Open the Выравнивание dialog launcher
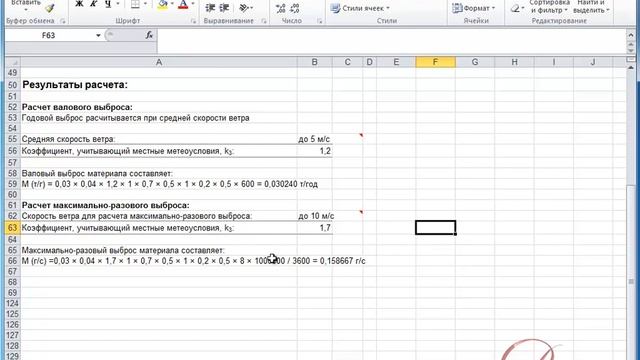The image size is (640, 360). [x=264, y=21]
